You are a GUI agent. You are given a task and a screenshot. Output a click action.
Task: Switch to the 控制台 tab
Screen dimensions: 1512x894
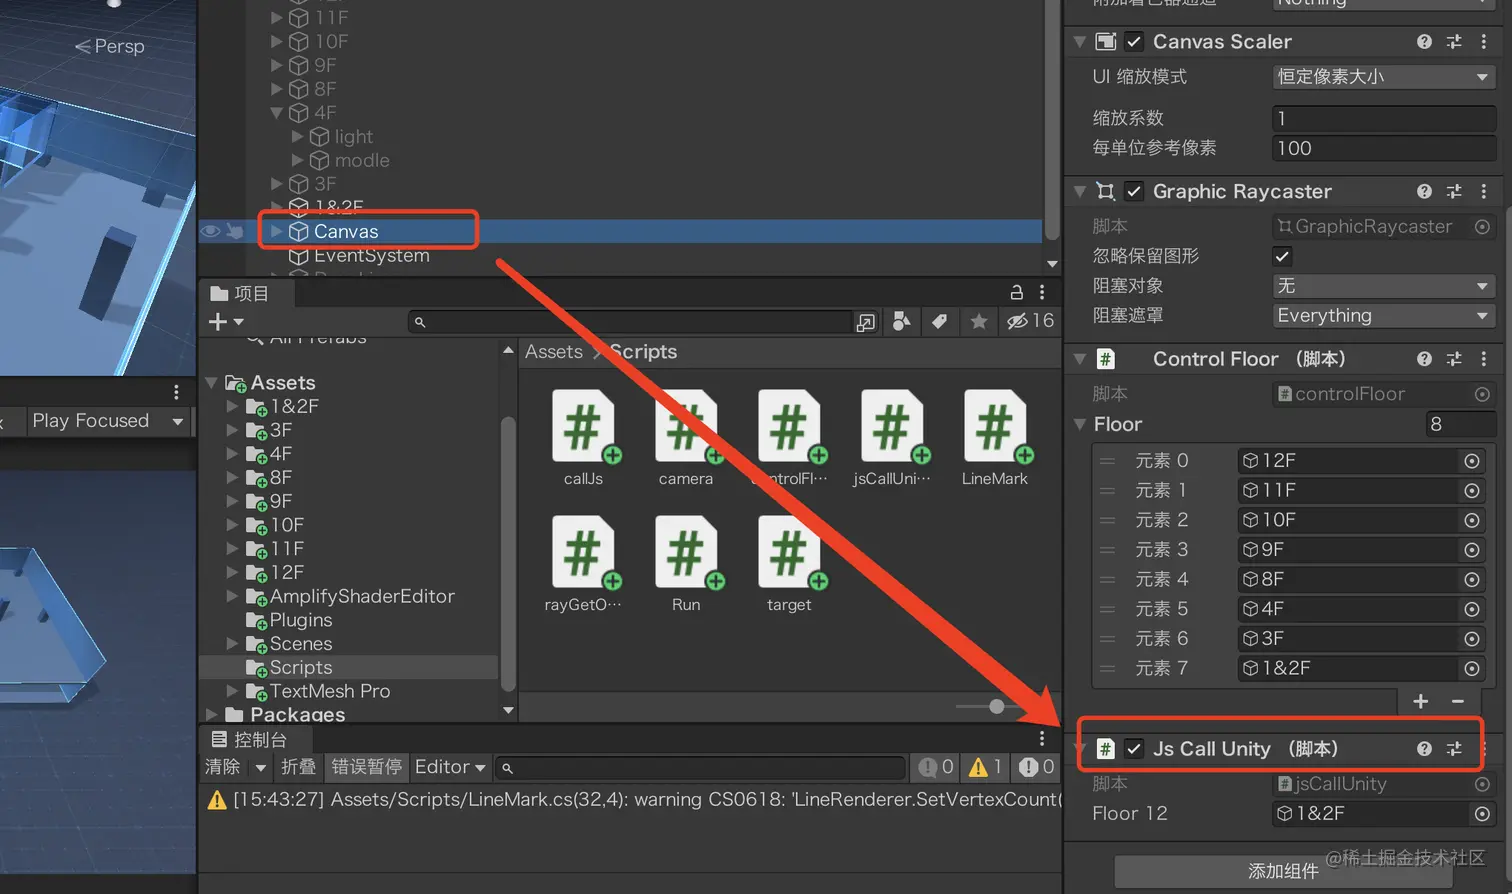250,740
